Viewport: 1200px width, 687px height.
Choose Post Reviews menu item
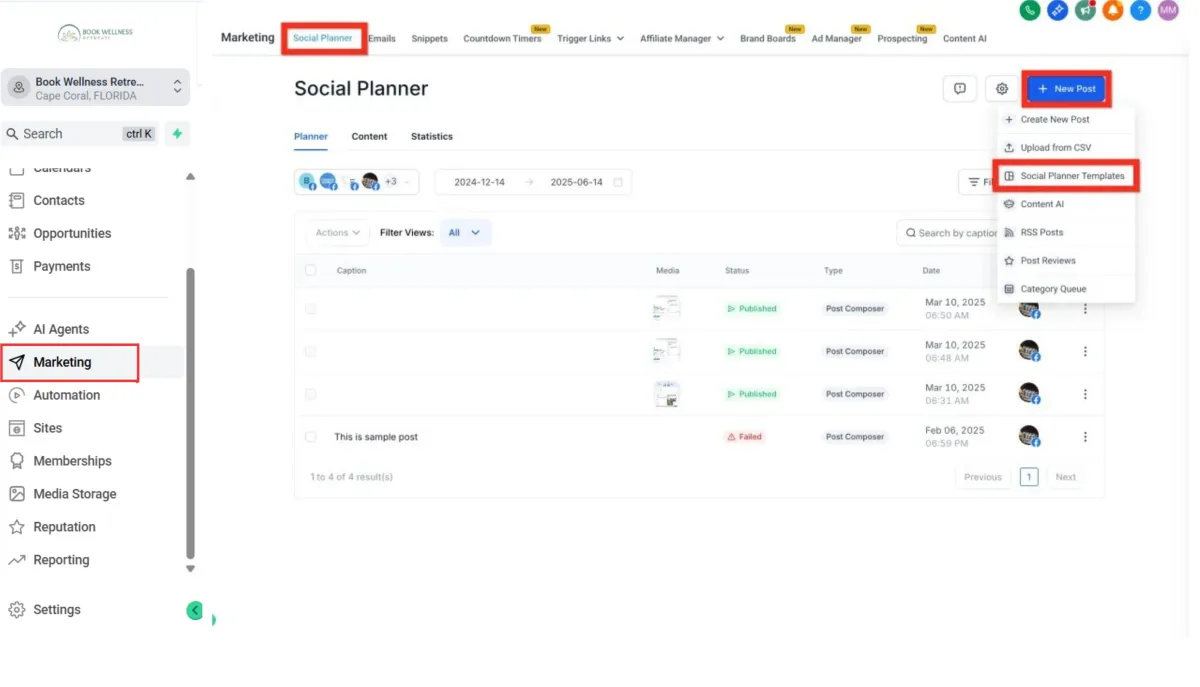[1065, 260]
